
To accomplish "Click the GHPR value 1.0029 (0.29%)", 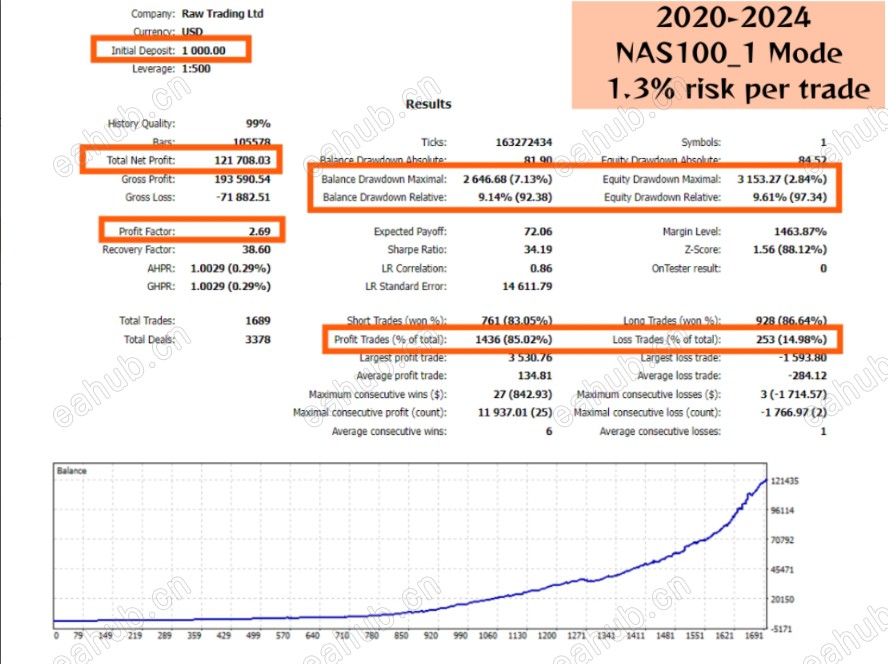I will (x=230, y=286).
